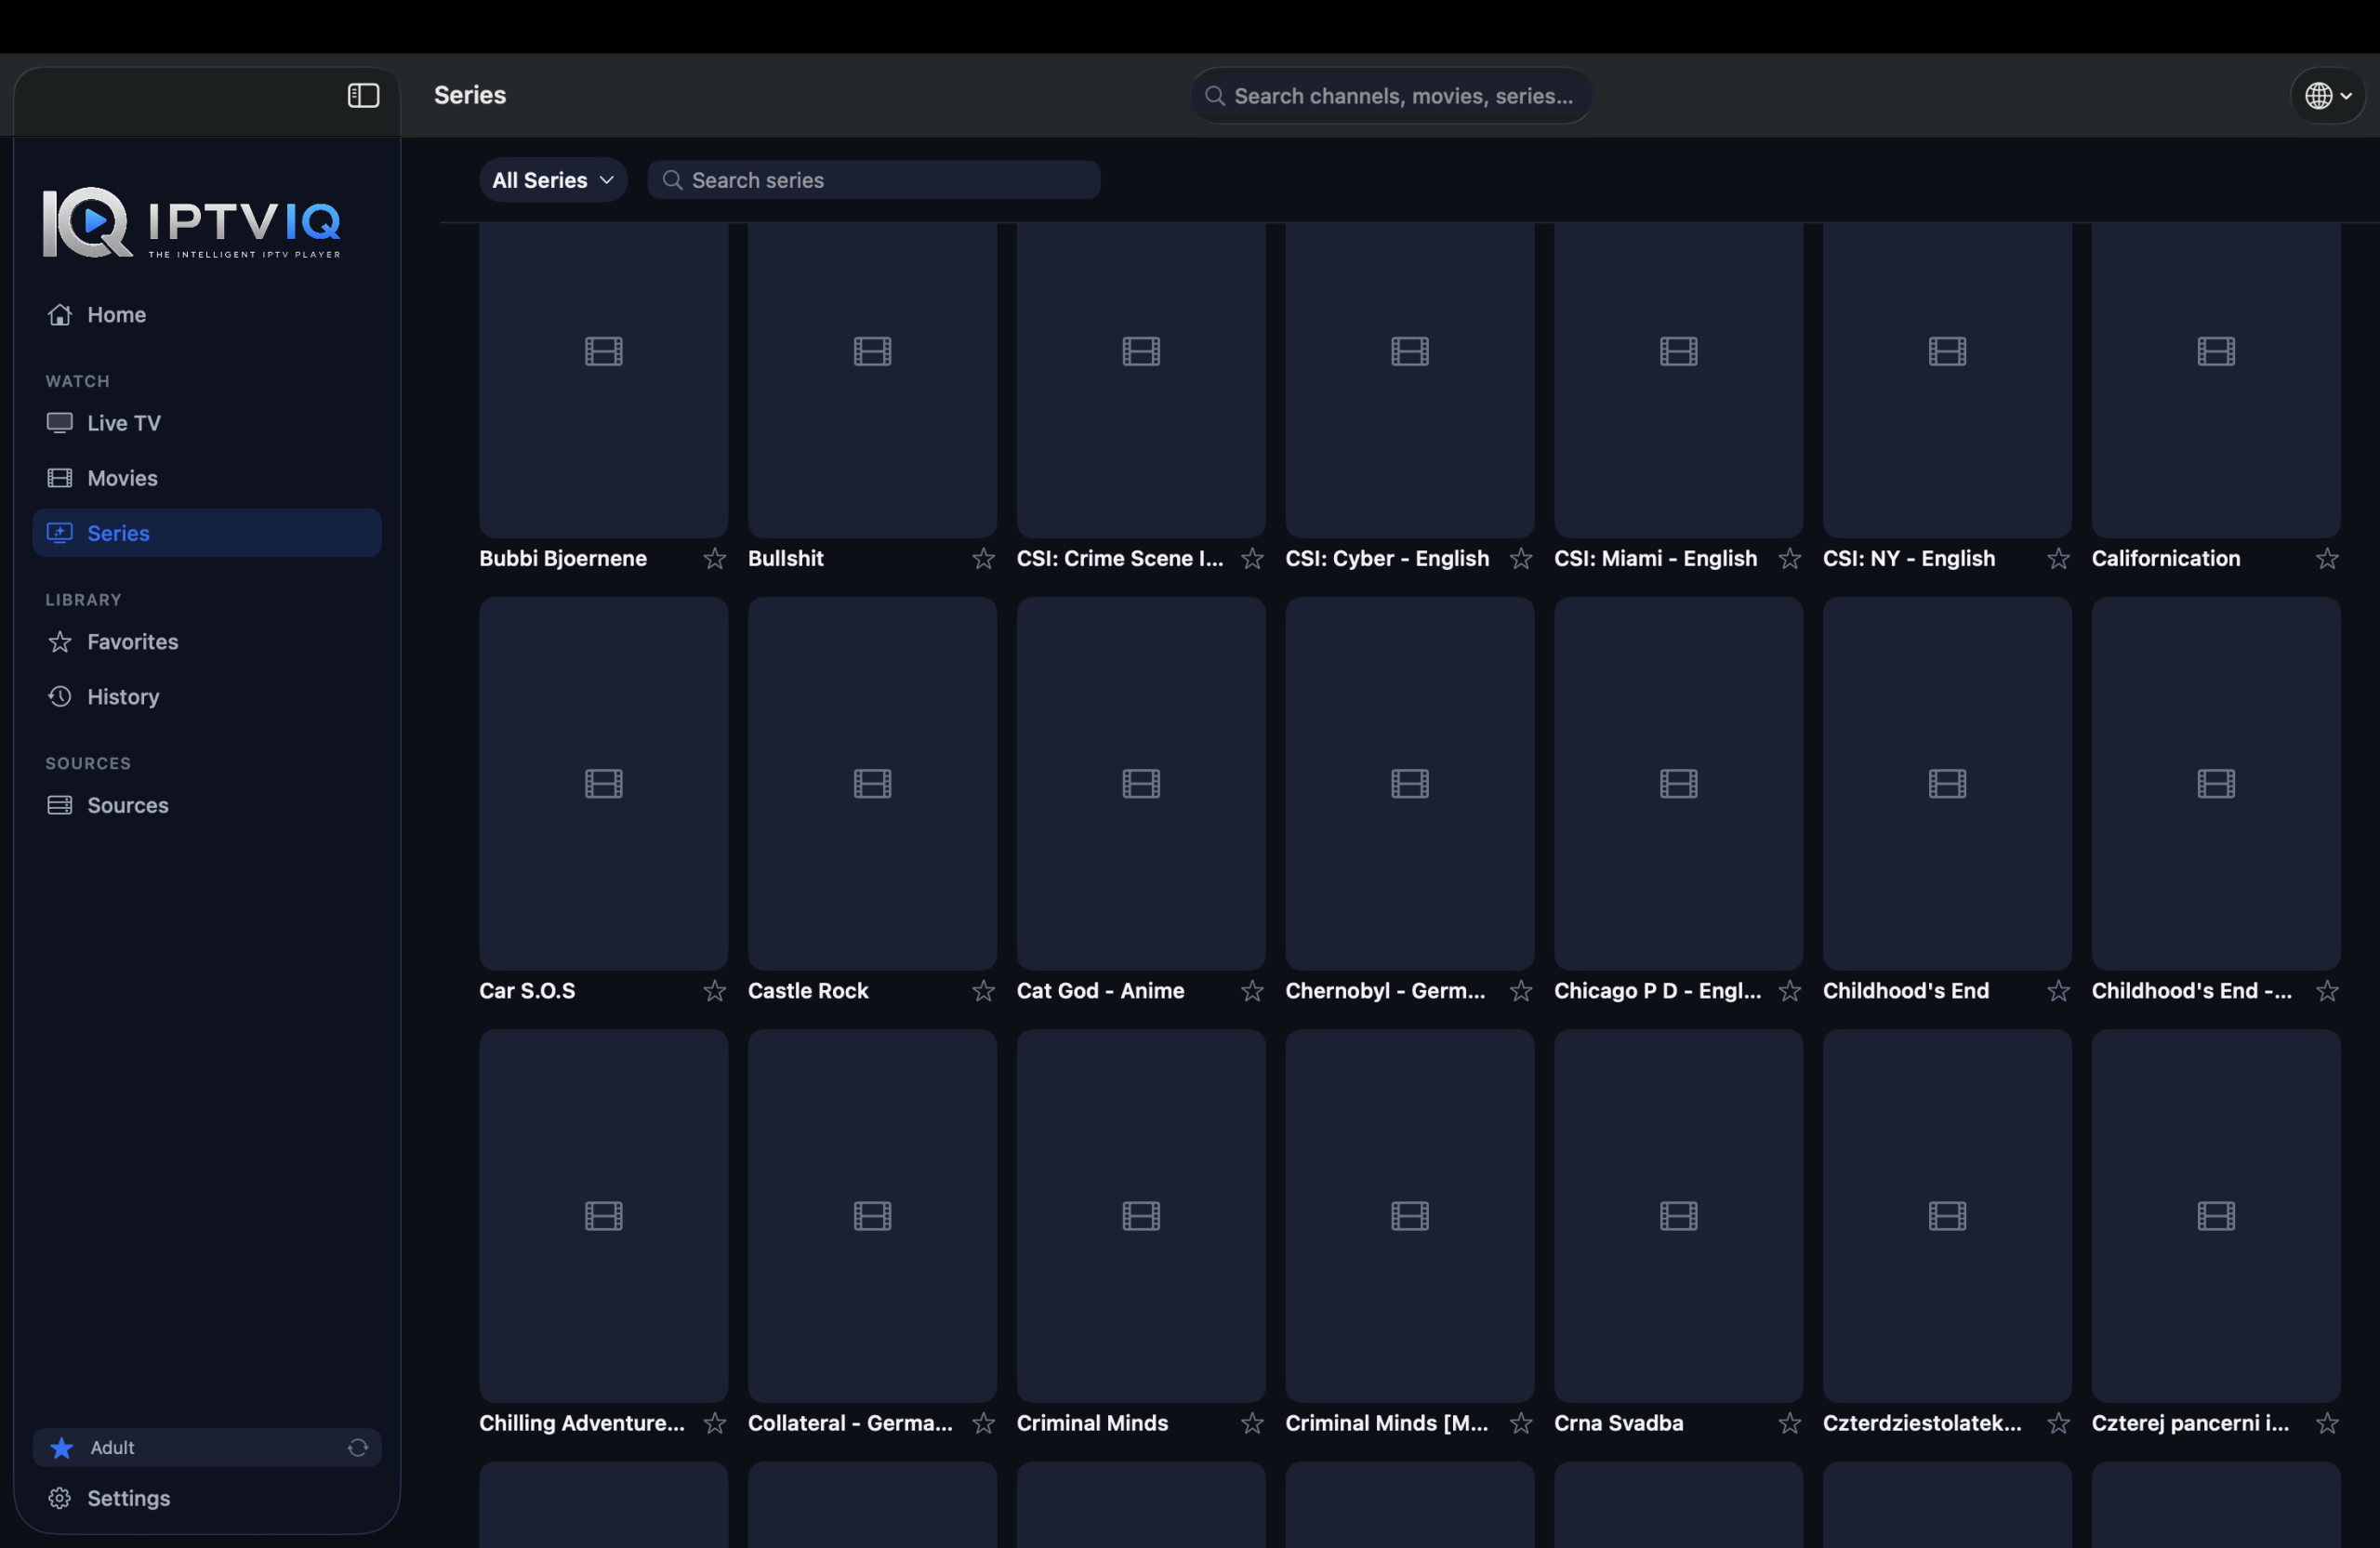The width and height of the screenshot is (2380, 1548).
Task: Open Favorites library
Action: [x=207, y=642]
